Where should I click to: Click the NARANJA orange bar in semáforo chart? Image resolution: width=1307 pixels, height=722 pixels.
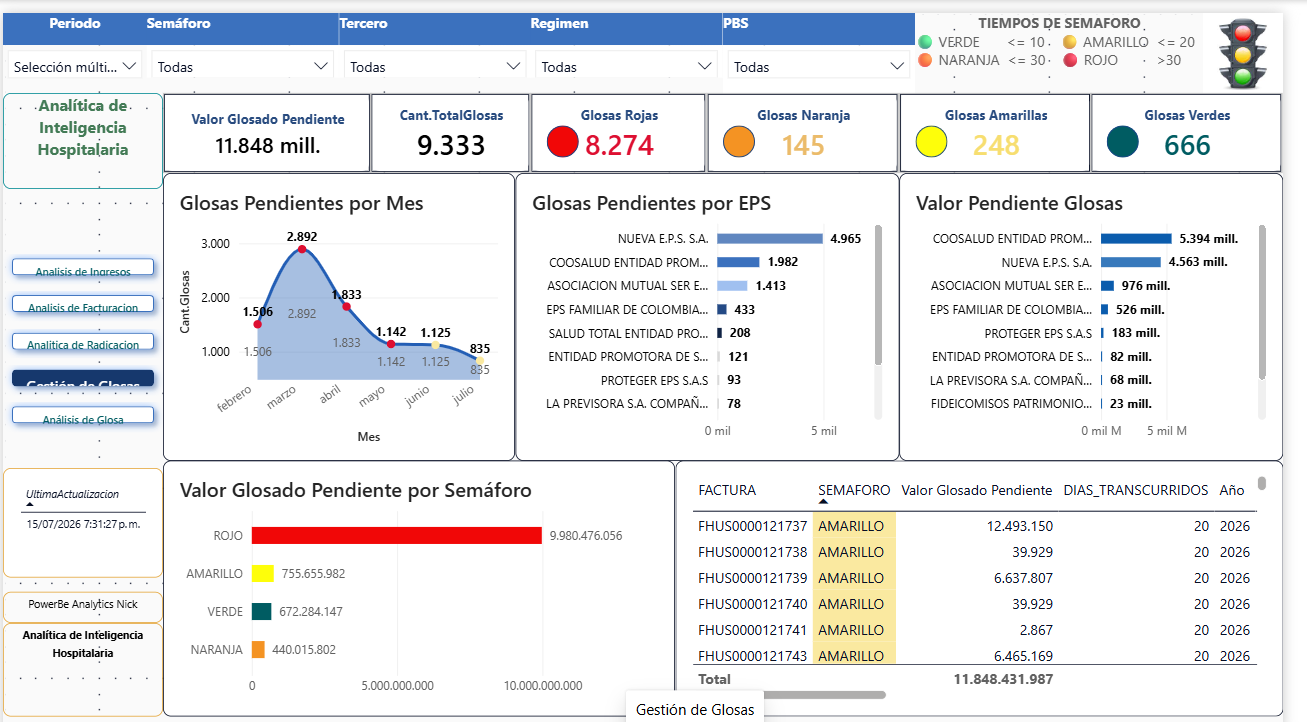click(258, 650)
